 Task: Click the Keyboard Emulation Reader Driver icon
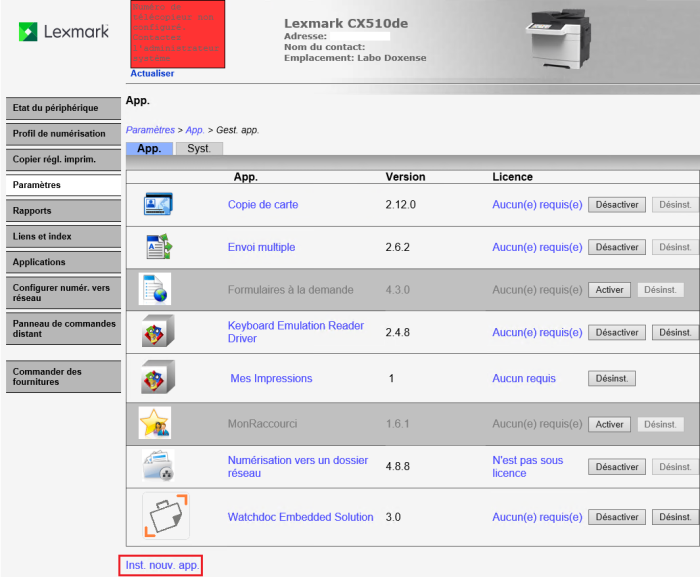tap(157, 332)
